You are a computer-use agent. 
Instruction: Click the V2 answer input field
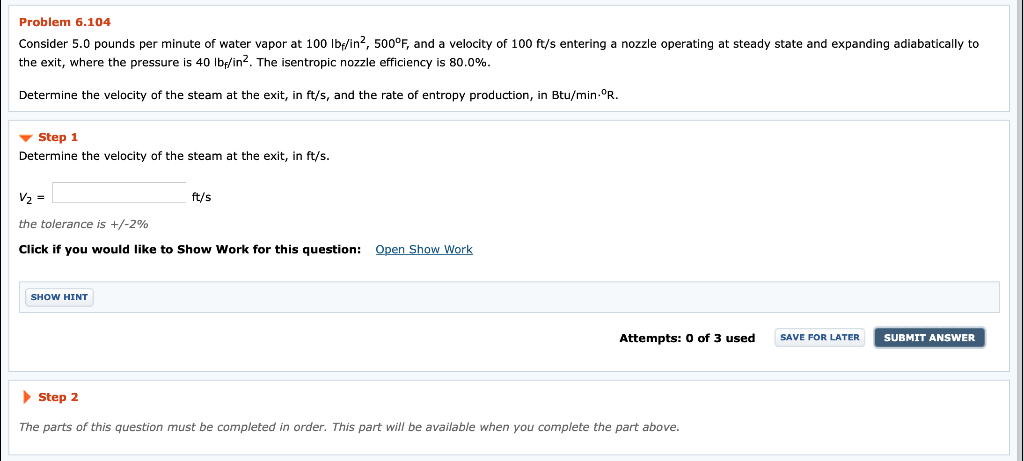point(119,193)
